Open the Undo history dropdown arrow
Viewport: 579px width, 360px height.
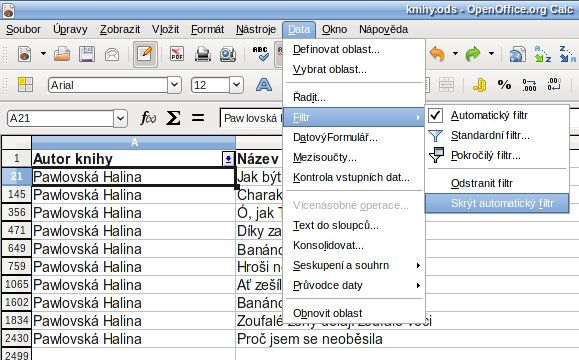click(x=455, y=54)
